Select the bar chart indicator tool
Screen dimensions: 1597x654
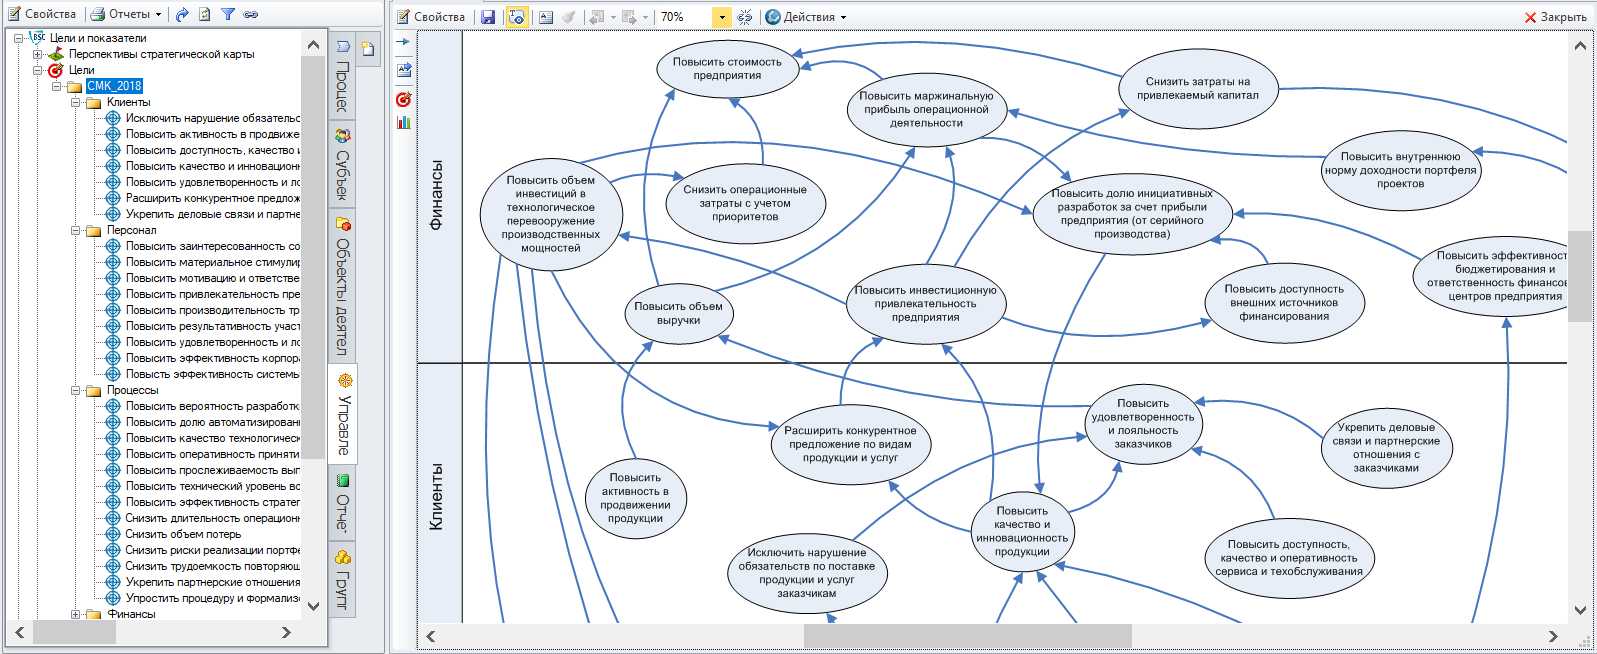coord(404,122)
